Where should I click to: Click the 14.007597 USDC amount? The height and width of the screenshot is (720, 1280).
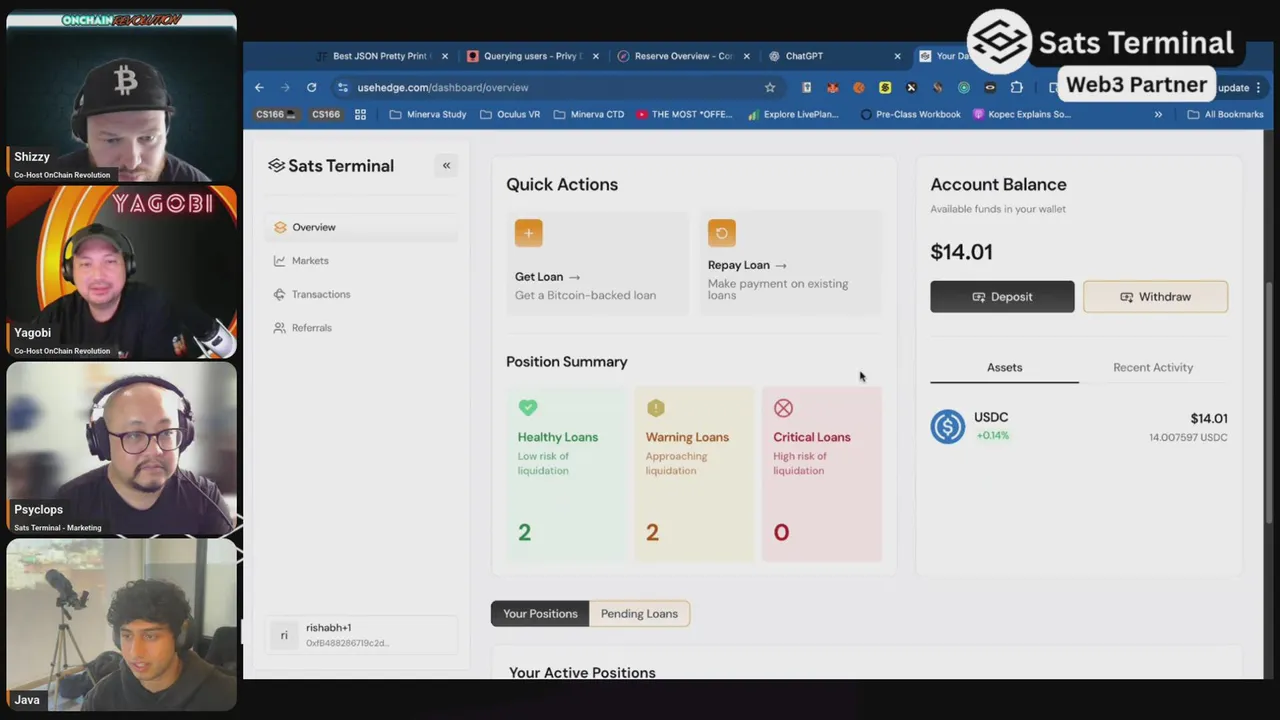(1188, 437)
